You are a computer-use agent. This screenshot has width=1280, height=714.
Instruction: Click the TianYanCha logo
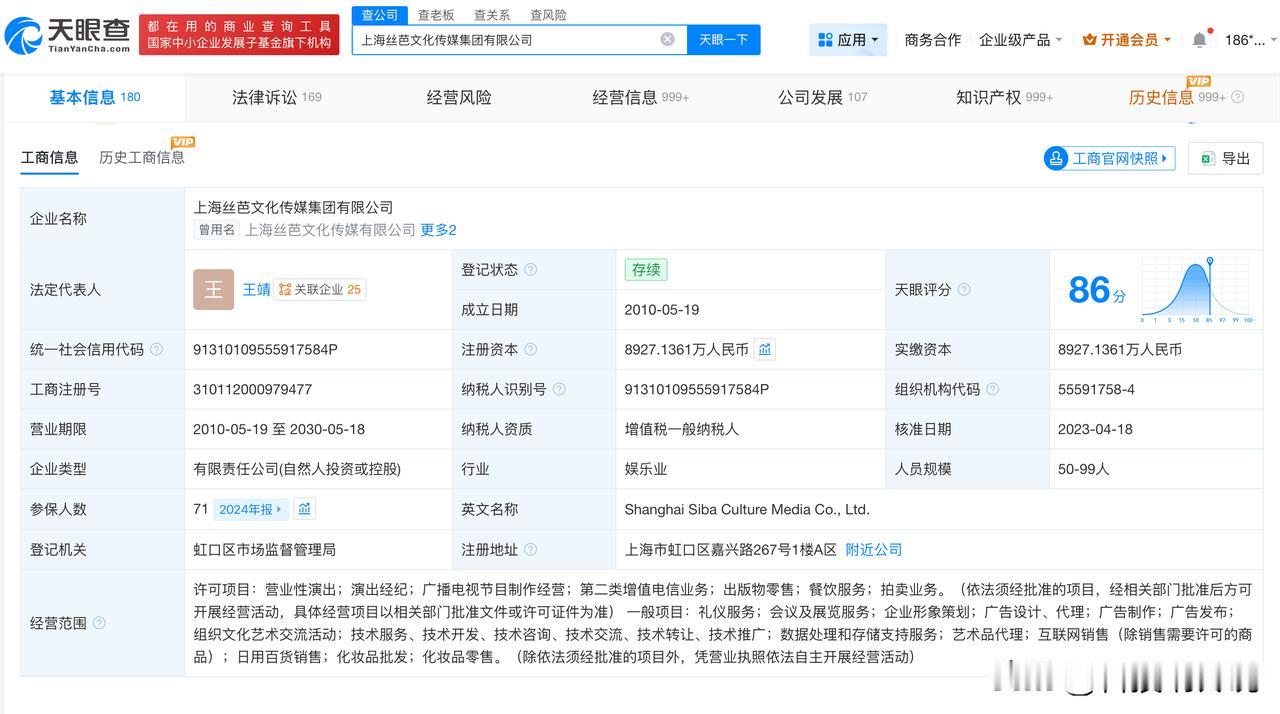[67, 36]
